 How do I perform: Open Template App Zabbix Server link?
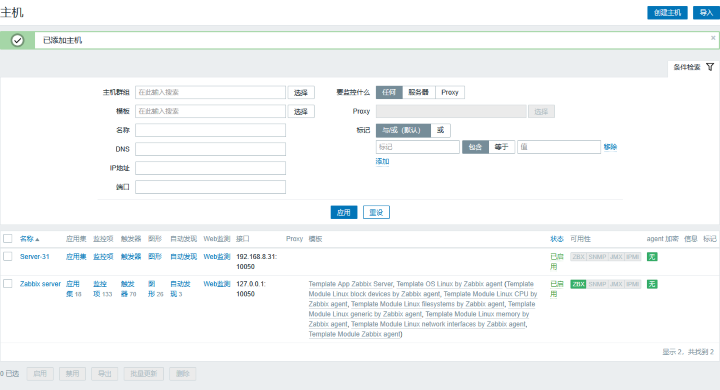coord(351,284)
